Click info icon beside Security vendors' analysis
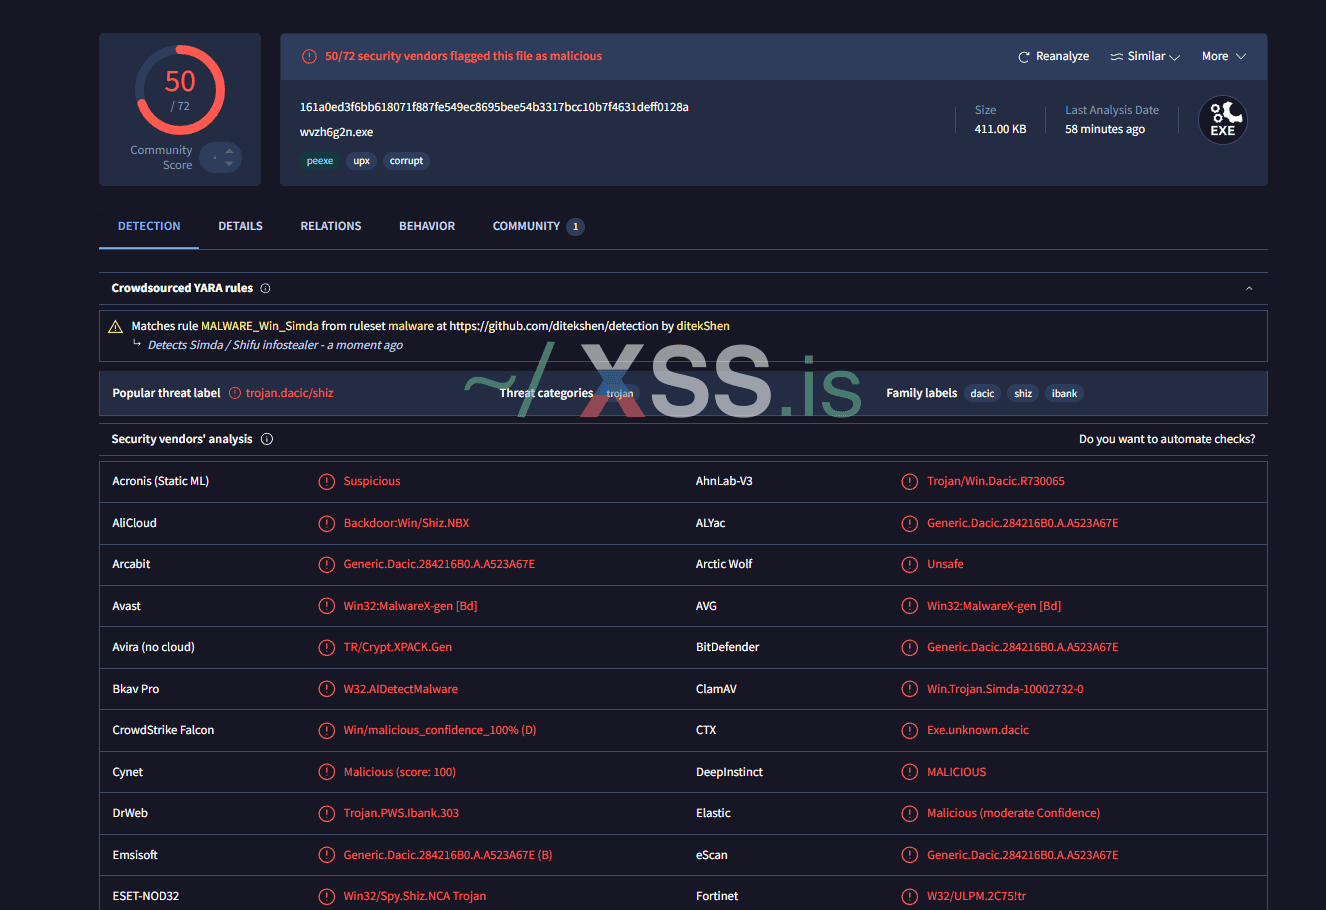The width and height of the screenshot is (1326, 910). pos(267,439)
